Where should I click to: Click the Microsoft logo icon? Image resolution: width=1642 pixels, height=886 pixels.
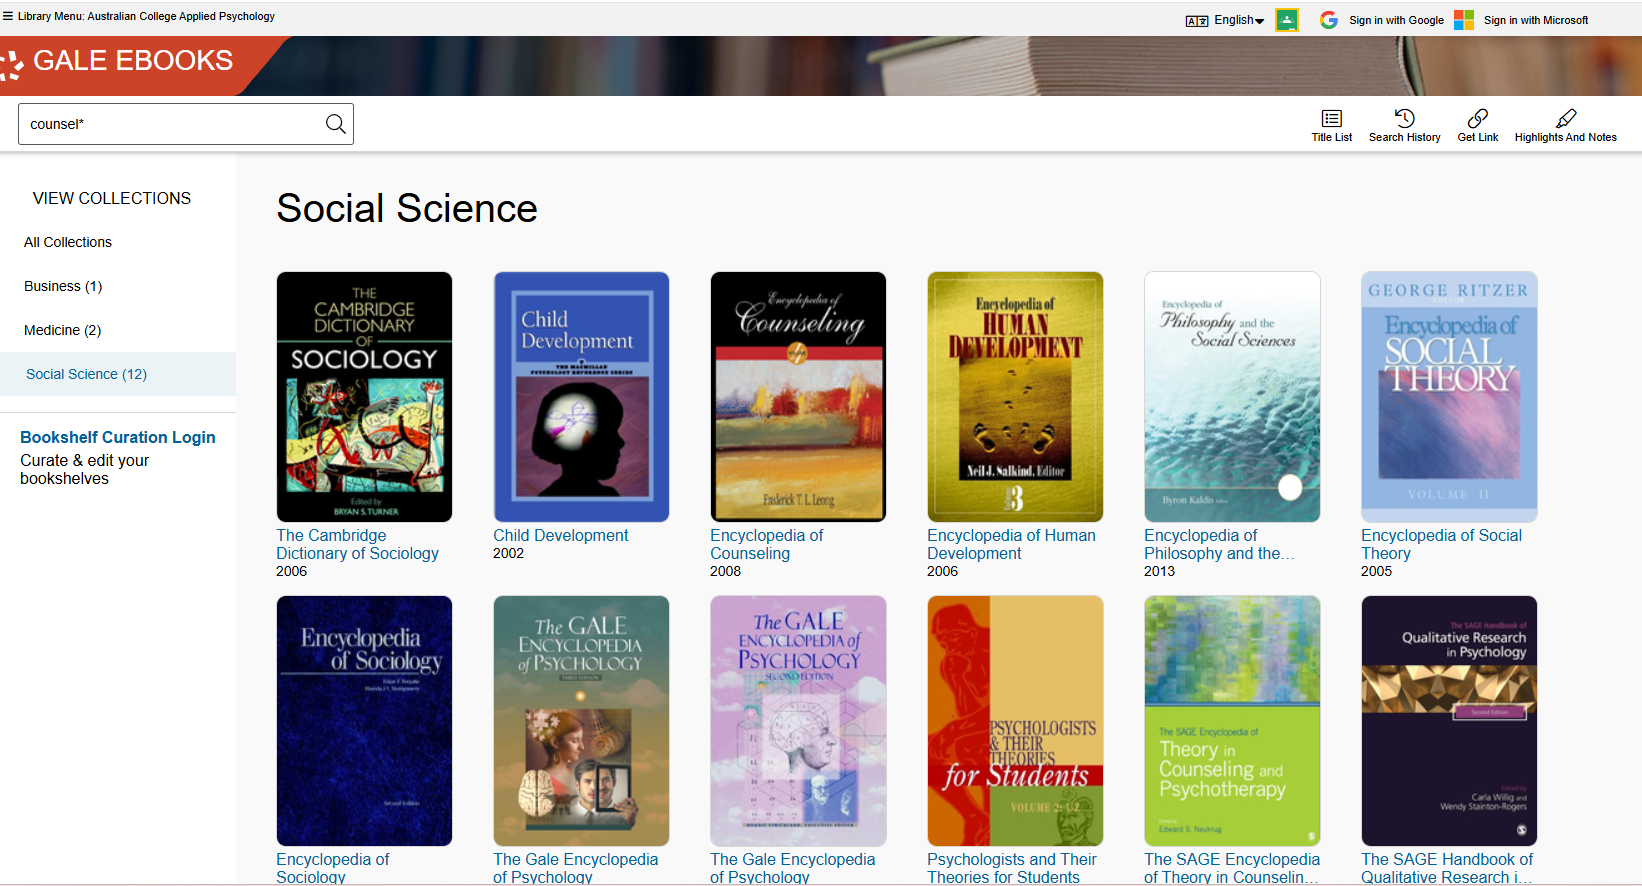click(1464, 20)
